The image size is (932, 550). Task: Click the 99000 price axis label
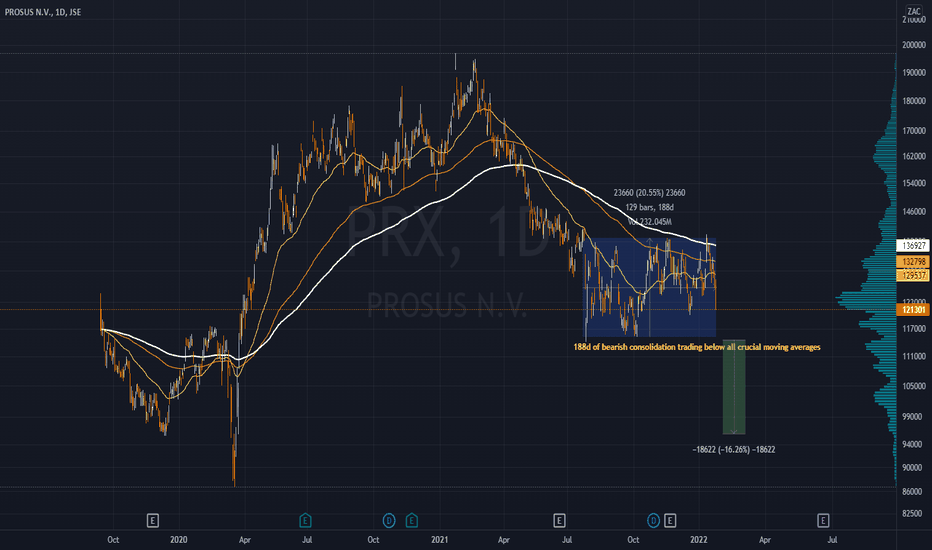(912, 417)
